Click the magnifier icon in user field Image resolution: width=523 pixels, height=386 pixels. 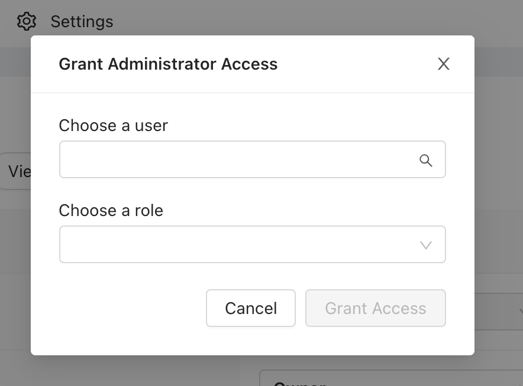(x=426, y=160)
